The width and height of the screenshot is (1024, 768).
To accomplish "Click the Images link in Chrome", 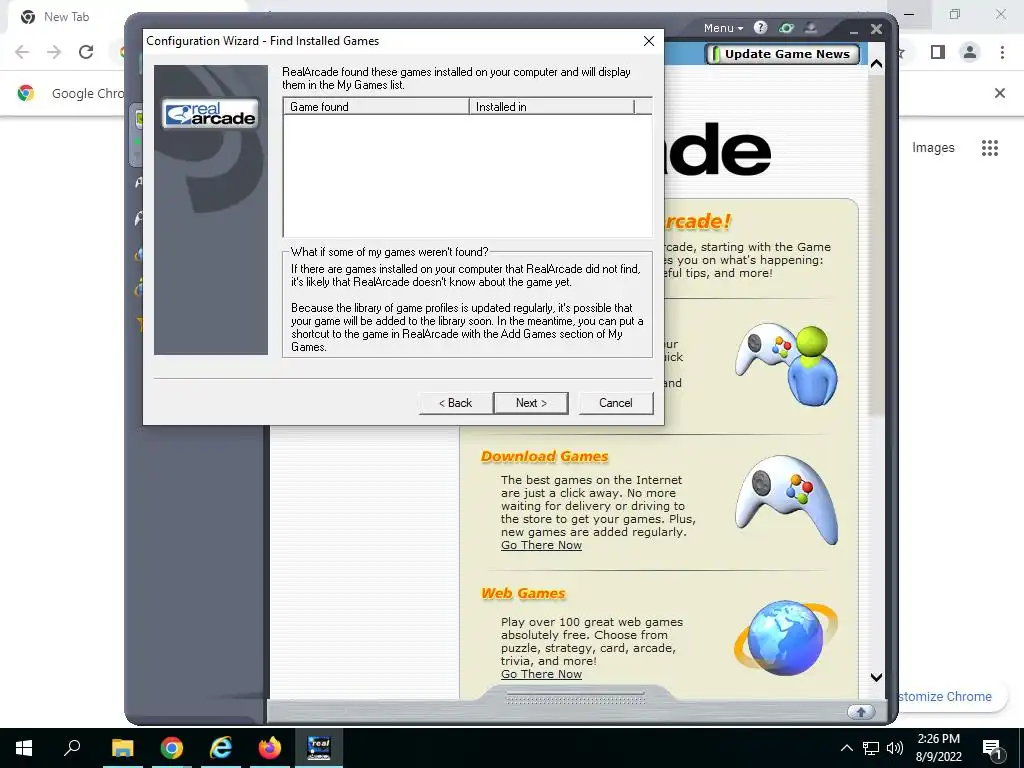I will (x=933, y=148).
